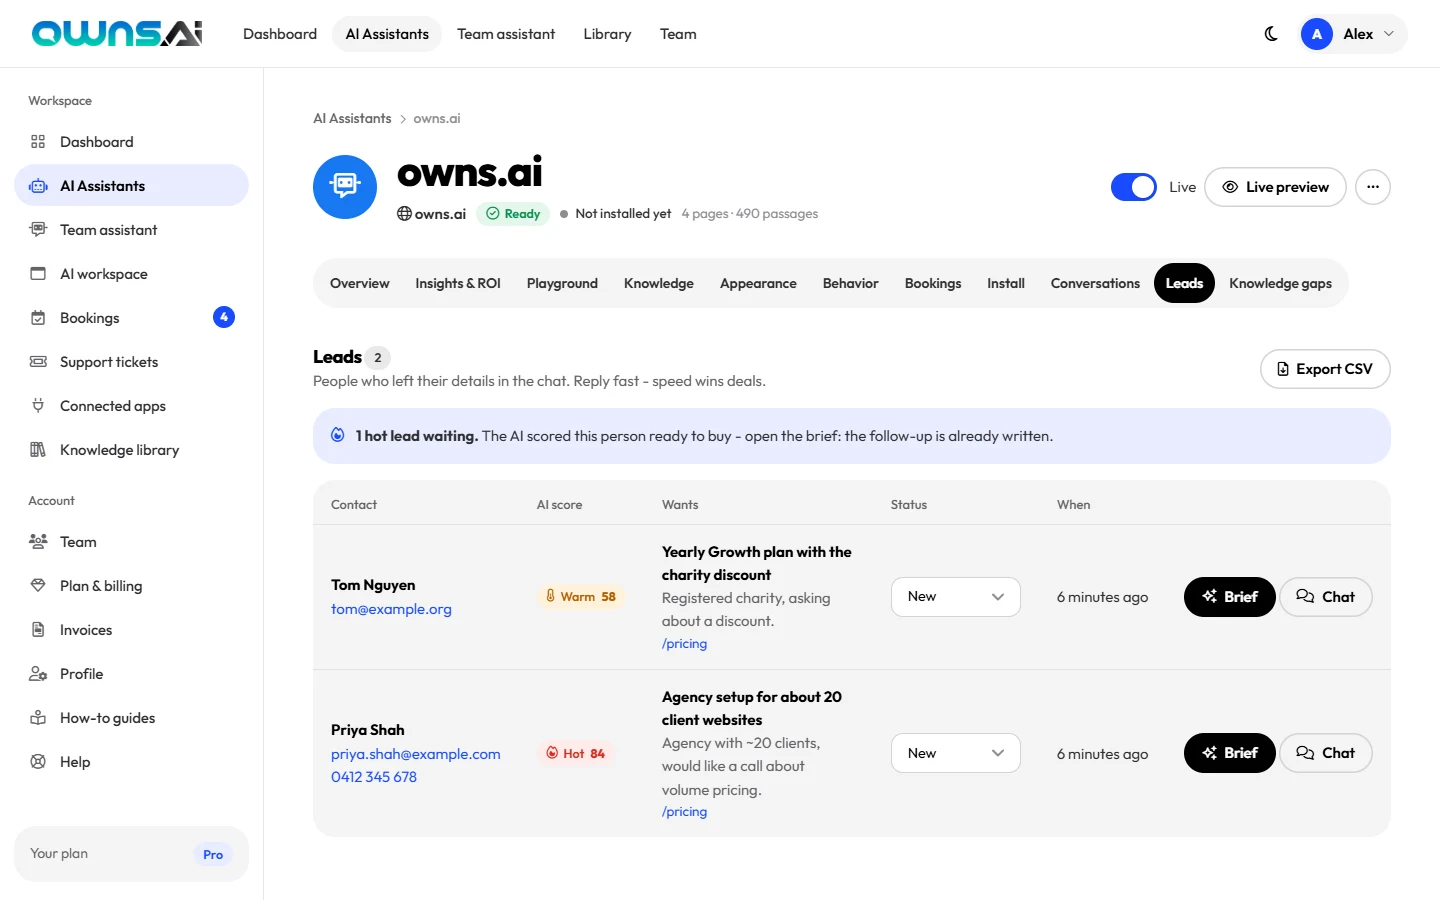Click the Support tickets icon
1440x900 pixels.
click(x=38, y=362)
